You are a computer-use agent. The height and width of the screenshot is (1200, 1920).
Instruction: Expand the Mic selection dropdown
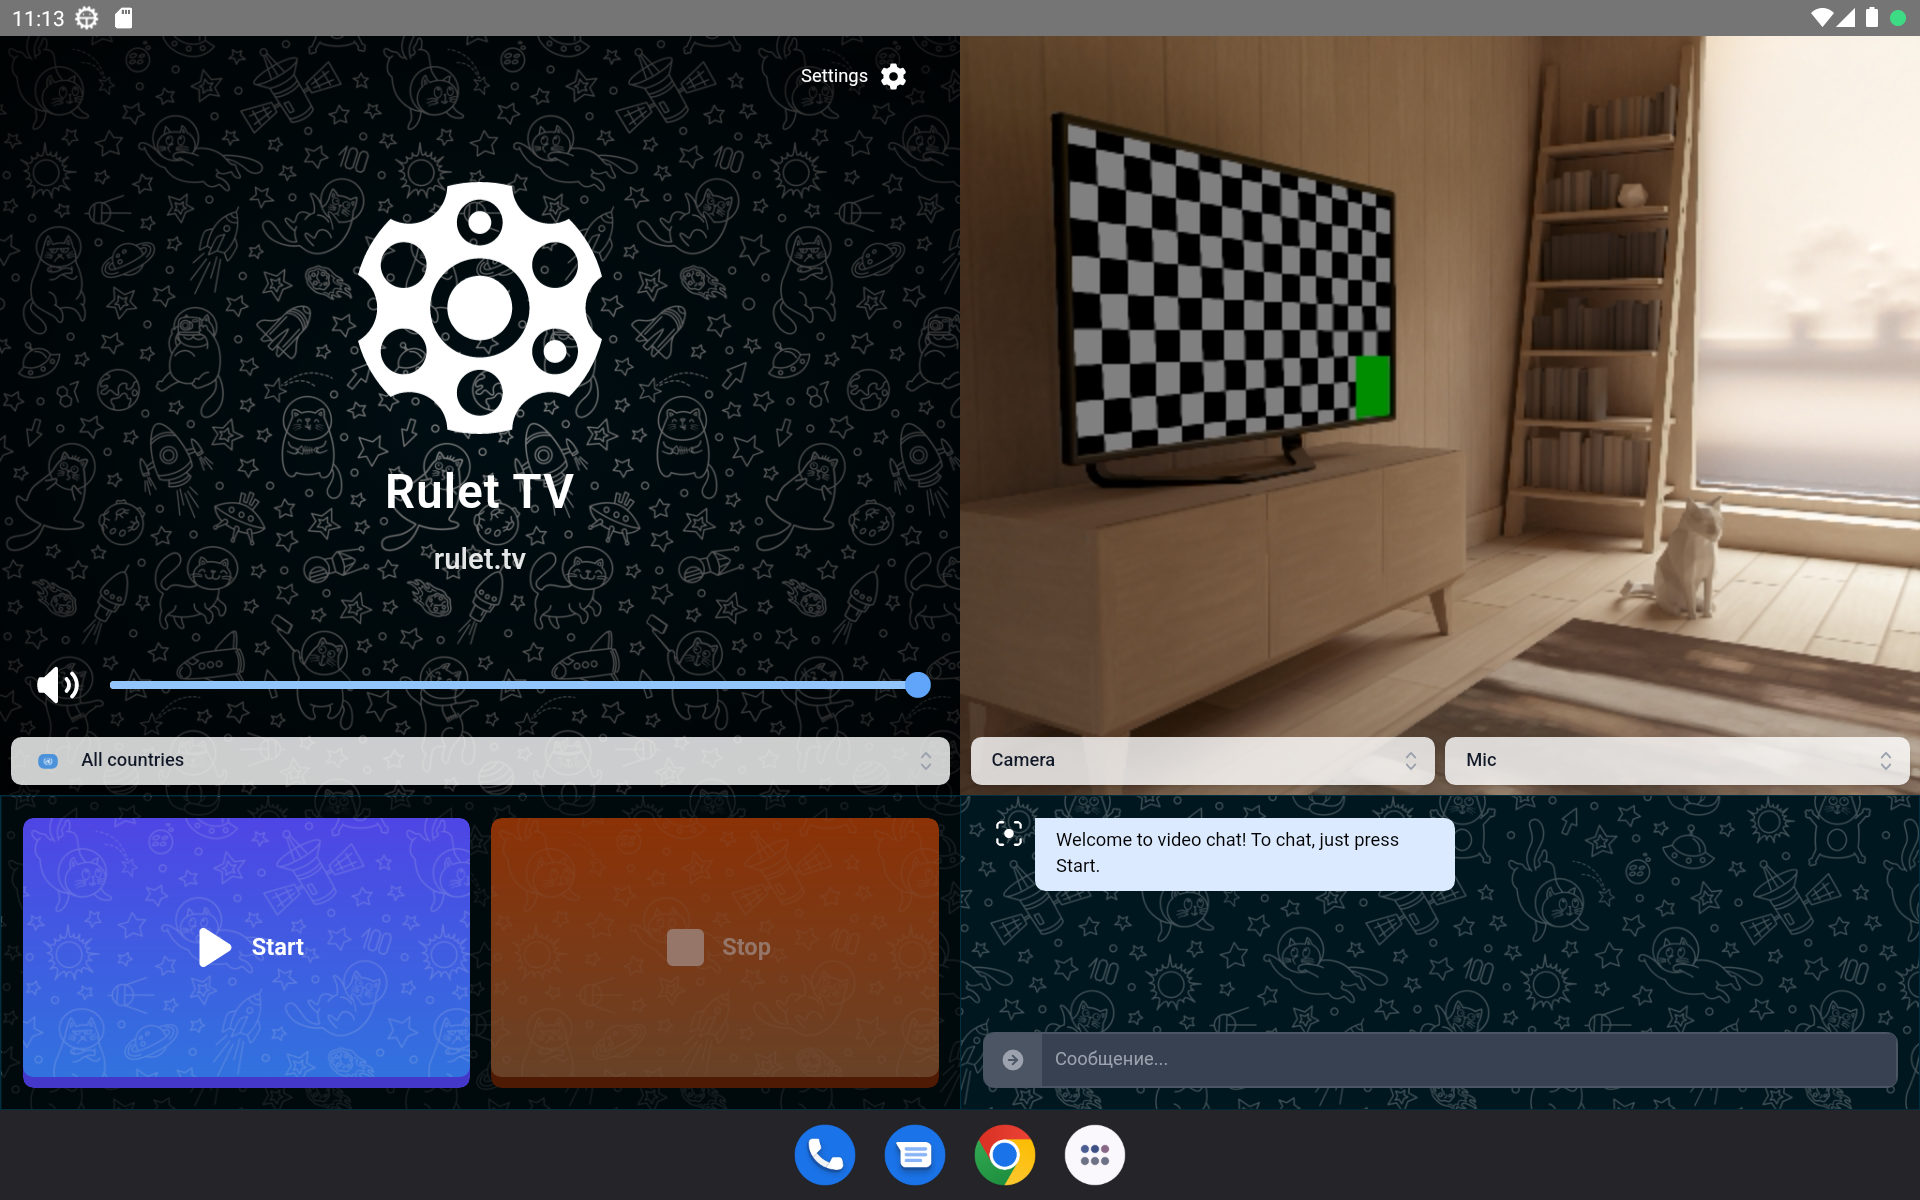(x=1676, y=760)
